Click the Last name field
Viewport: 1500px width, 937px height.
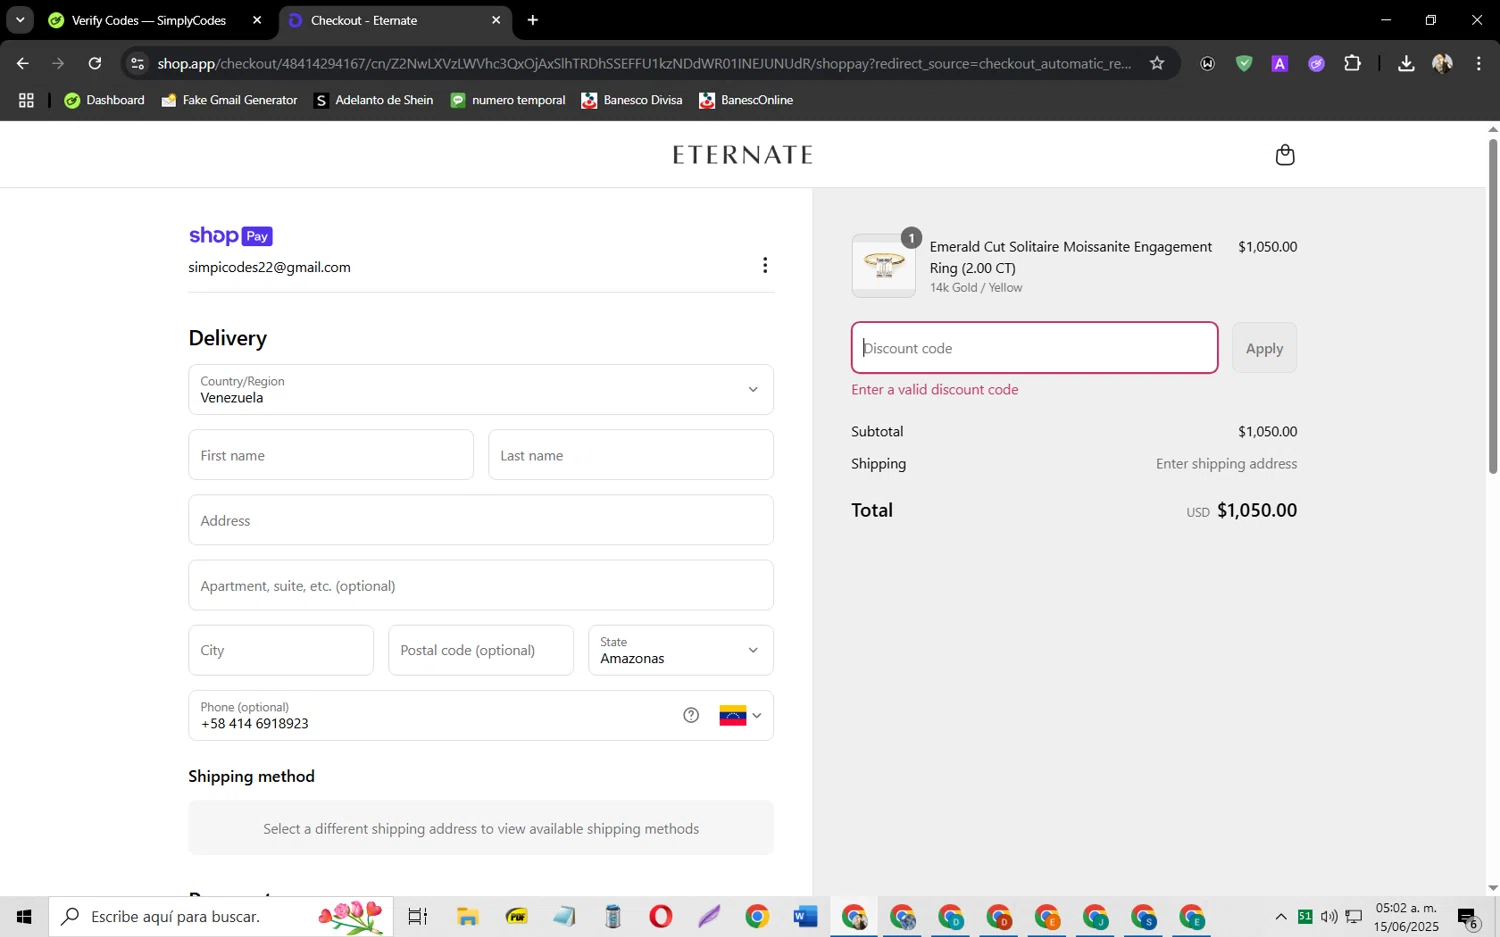tap(631, 455)
